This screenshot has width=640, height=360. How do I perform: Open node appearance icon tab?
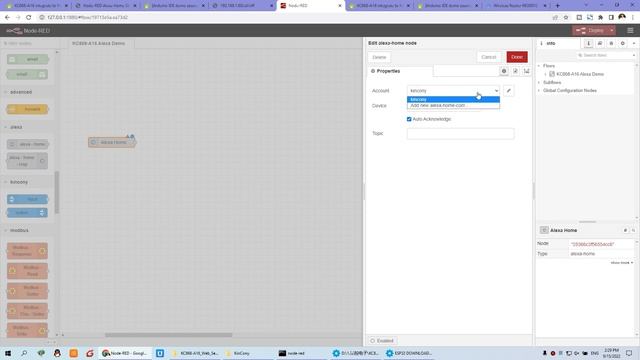click(527, 71)
